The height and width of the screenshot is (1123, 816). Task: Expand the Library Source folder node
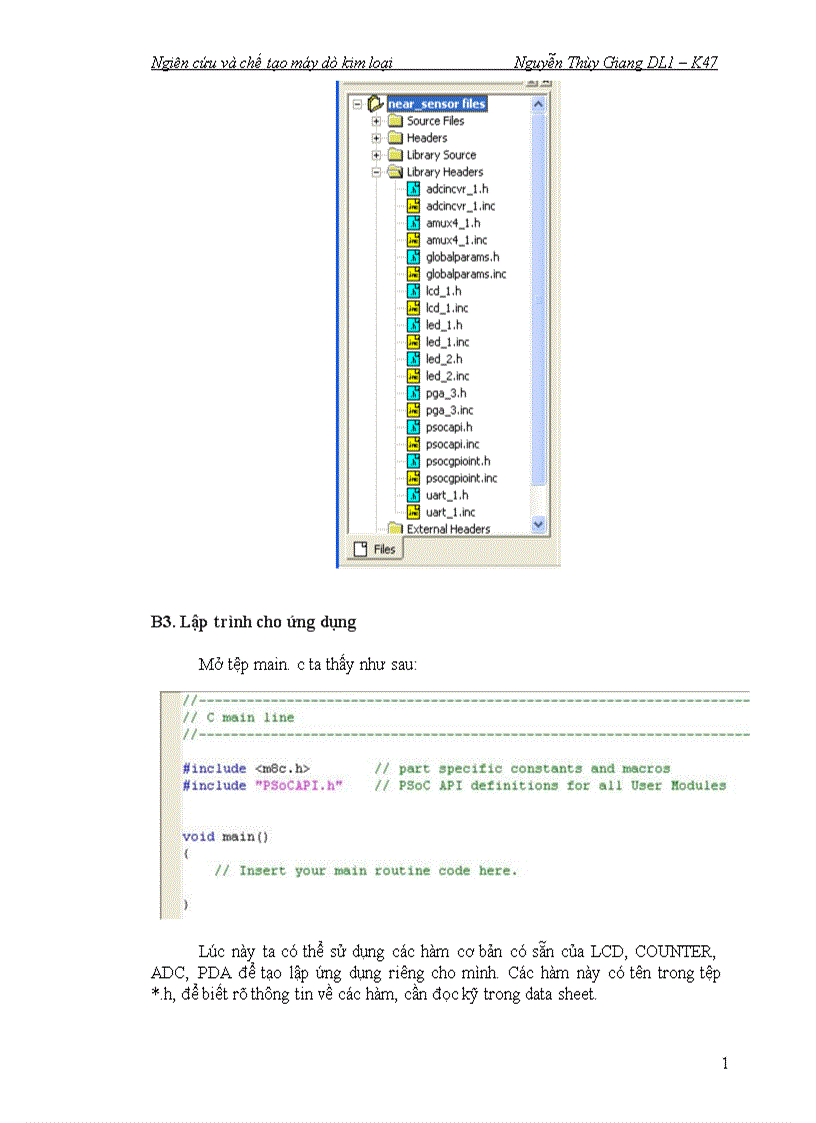tap(376, 155)
